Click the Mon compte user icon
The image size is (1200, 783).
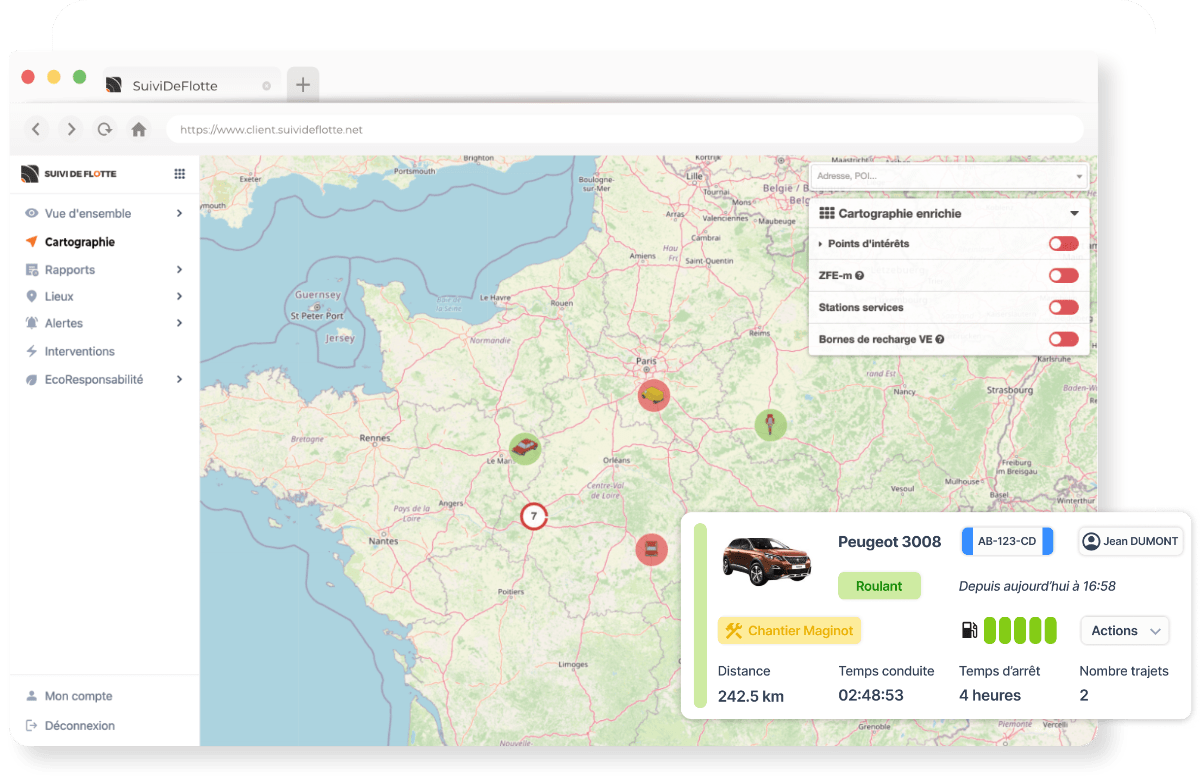click(32, 696)
